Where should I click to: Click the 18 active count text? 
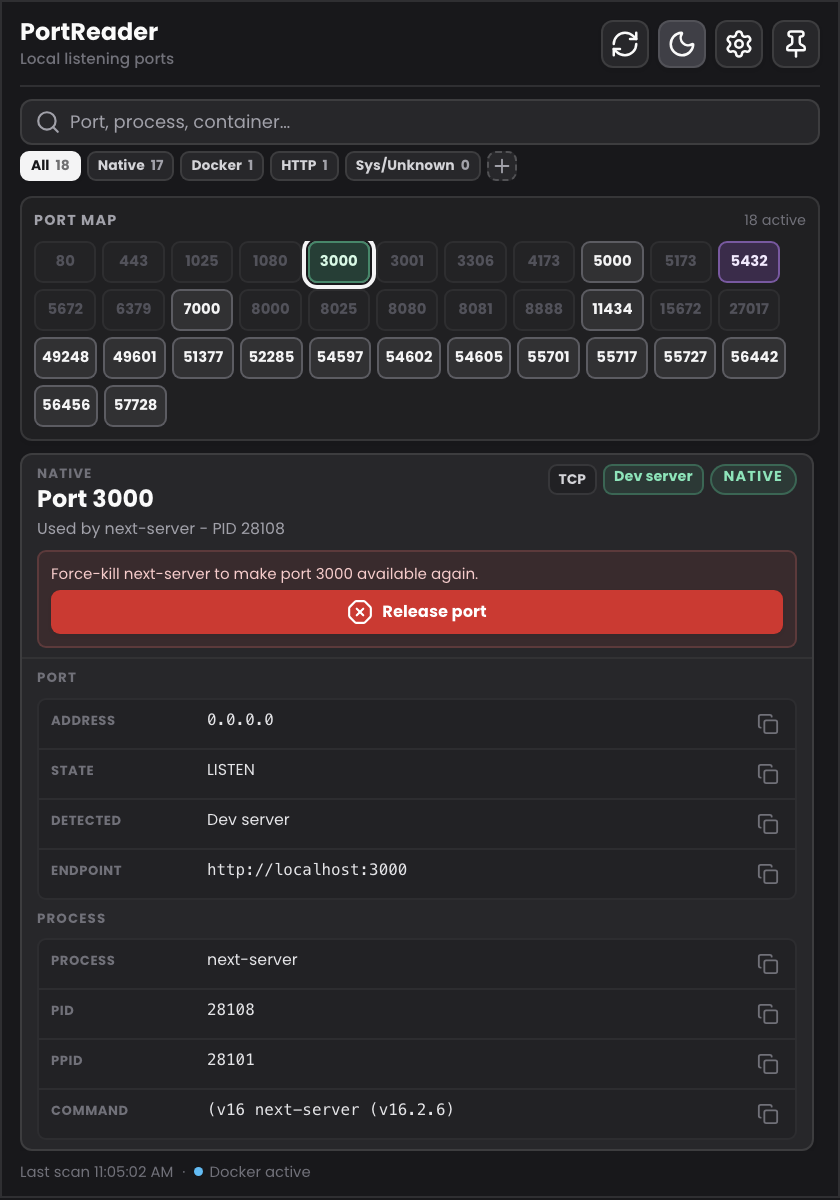tap(774, 220)
